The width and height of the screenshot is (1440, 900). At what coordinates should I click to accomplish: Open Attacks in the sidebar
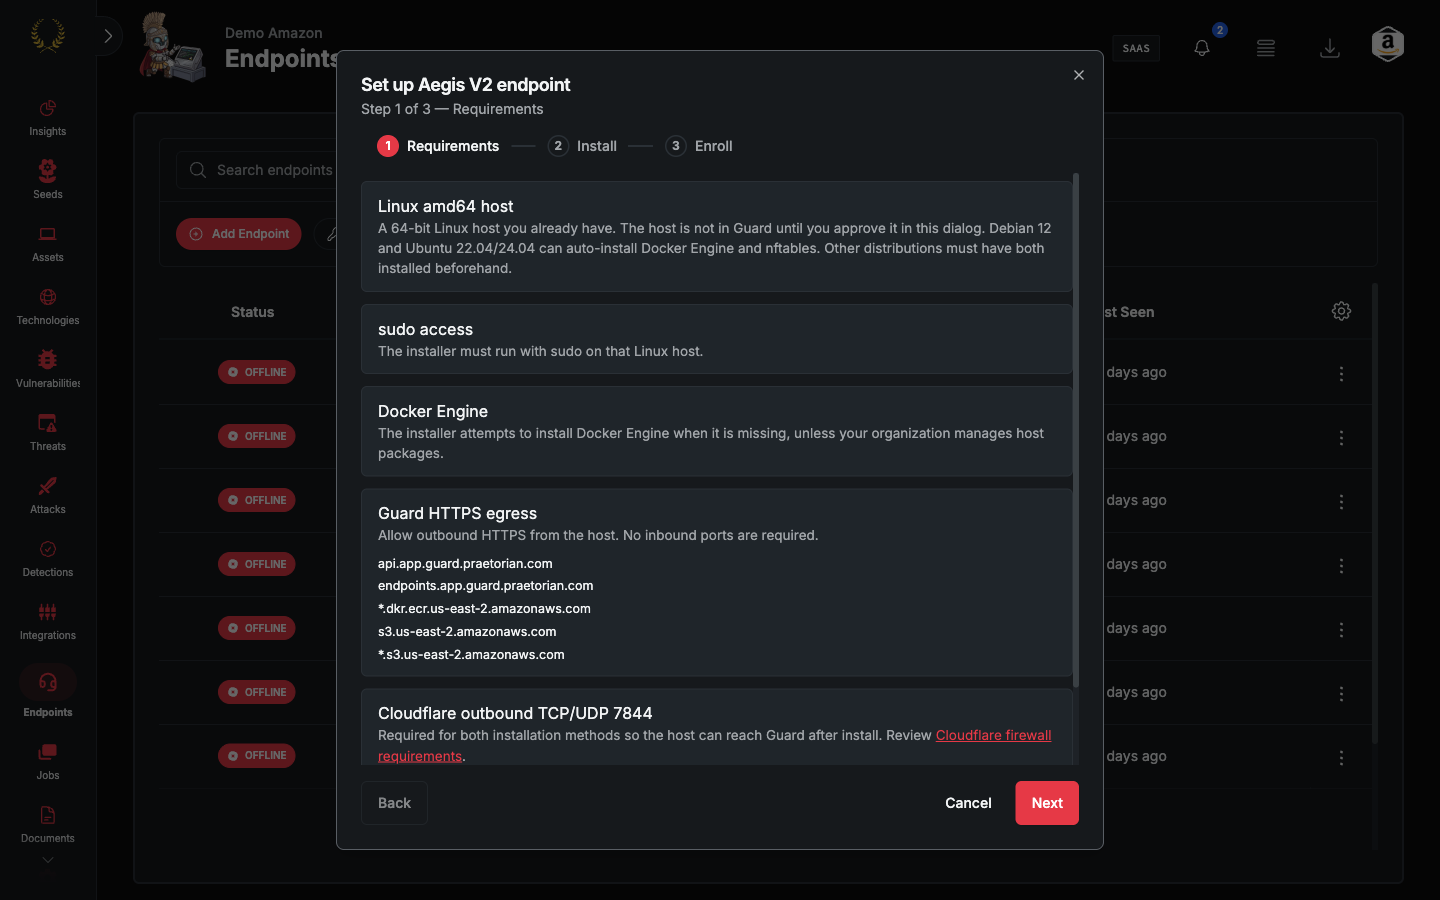(47, 496)
